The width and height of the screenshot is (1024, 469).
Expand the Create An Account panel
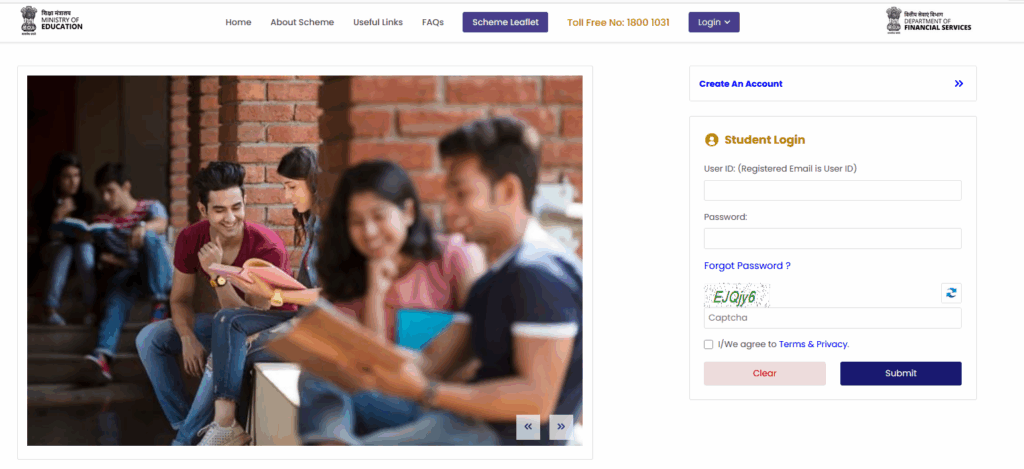pos(833,84)
